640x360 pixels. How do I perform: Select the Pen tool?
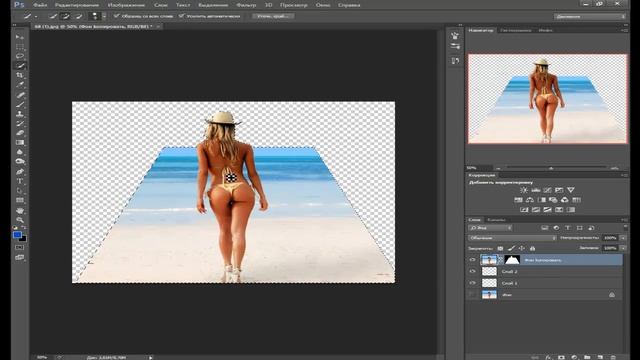click(x=20, y=171)
